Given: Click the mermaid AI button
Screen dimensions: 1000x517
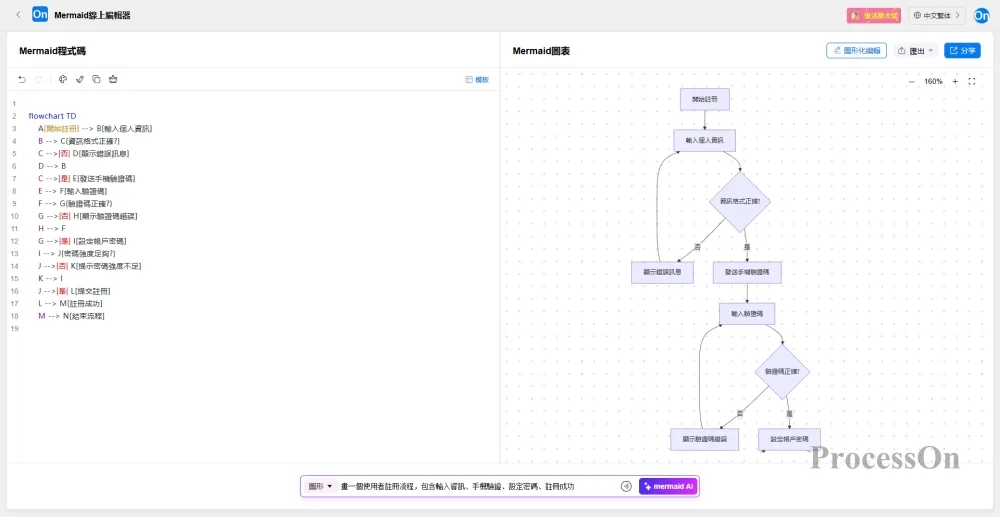Looking at the screenshot, I should [668, 486].
